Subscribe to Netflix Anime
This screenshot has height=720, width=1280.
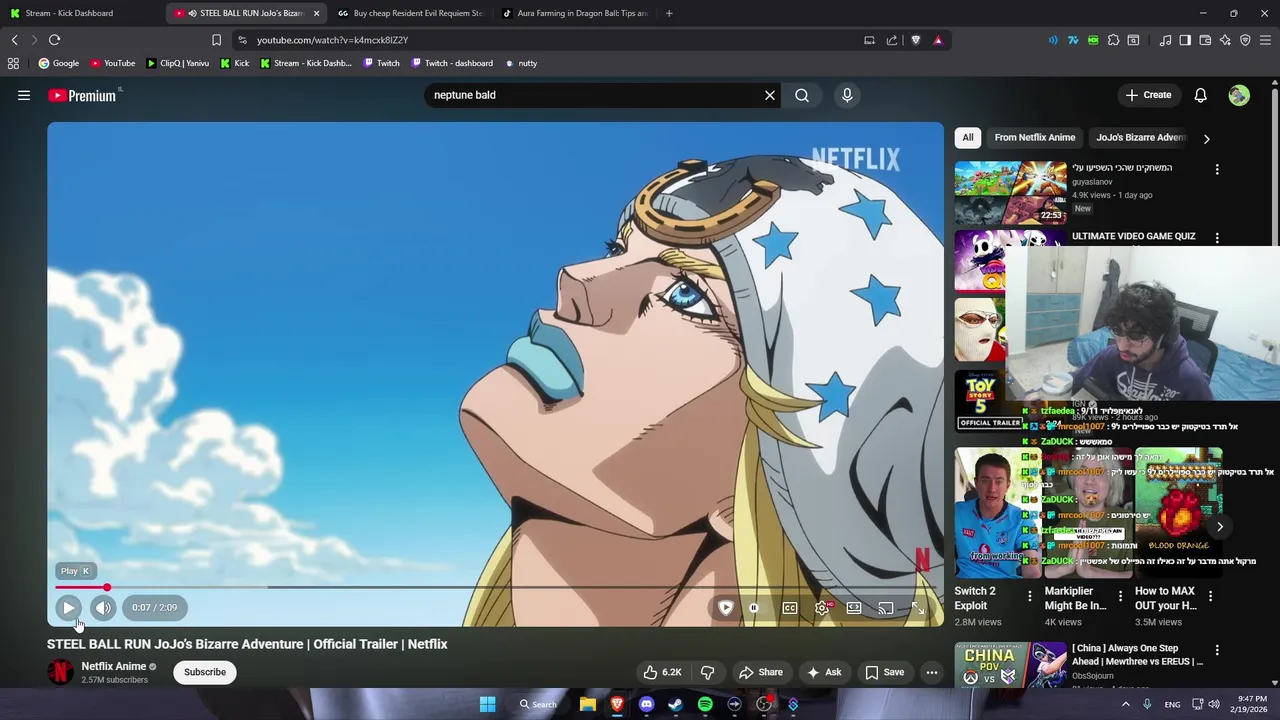point(205,672)
